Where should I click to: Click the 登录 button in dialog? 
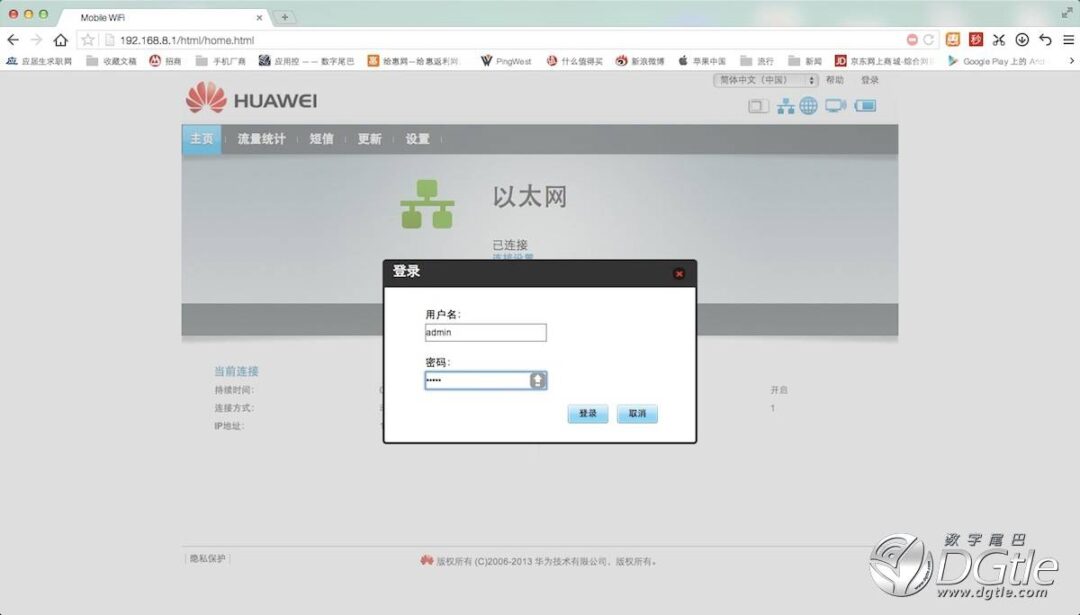[588, 413]
